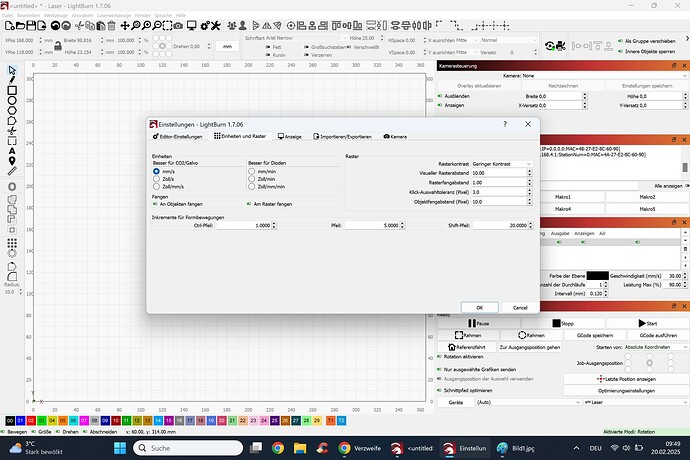The width and height of the screenshot is (690, 460).
Task: Click the Ungroup single person icon
Action: click(242, 26)
